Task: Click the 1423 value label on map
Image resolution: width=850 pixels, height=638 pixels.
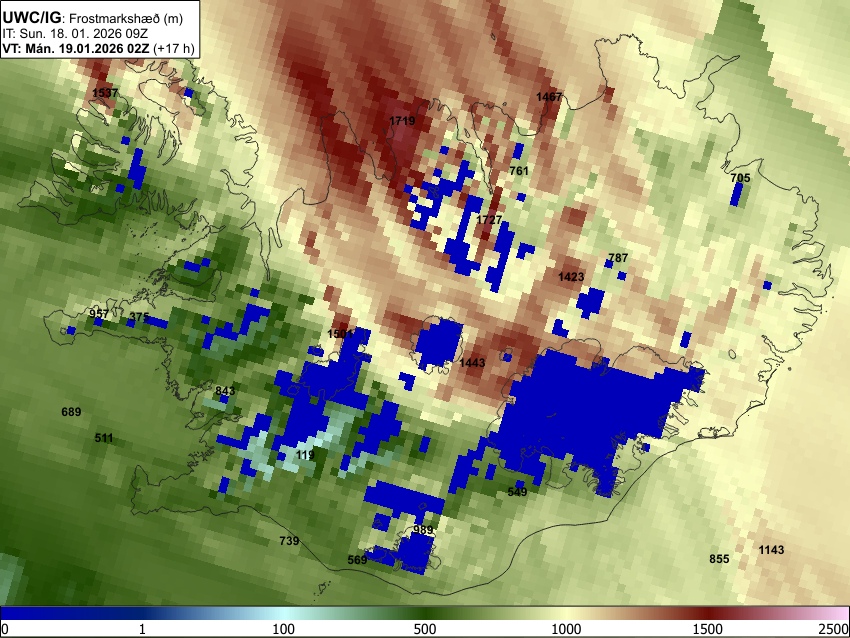Action: [x=571, y=277]
